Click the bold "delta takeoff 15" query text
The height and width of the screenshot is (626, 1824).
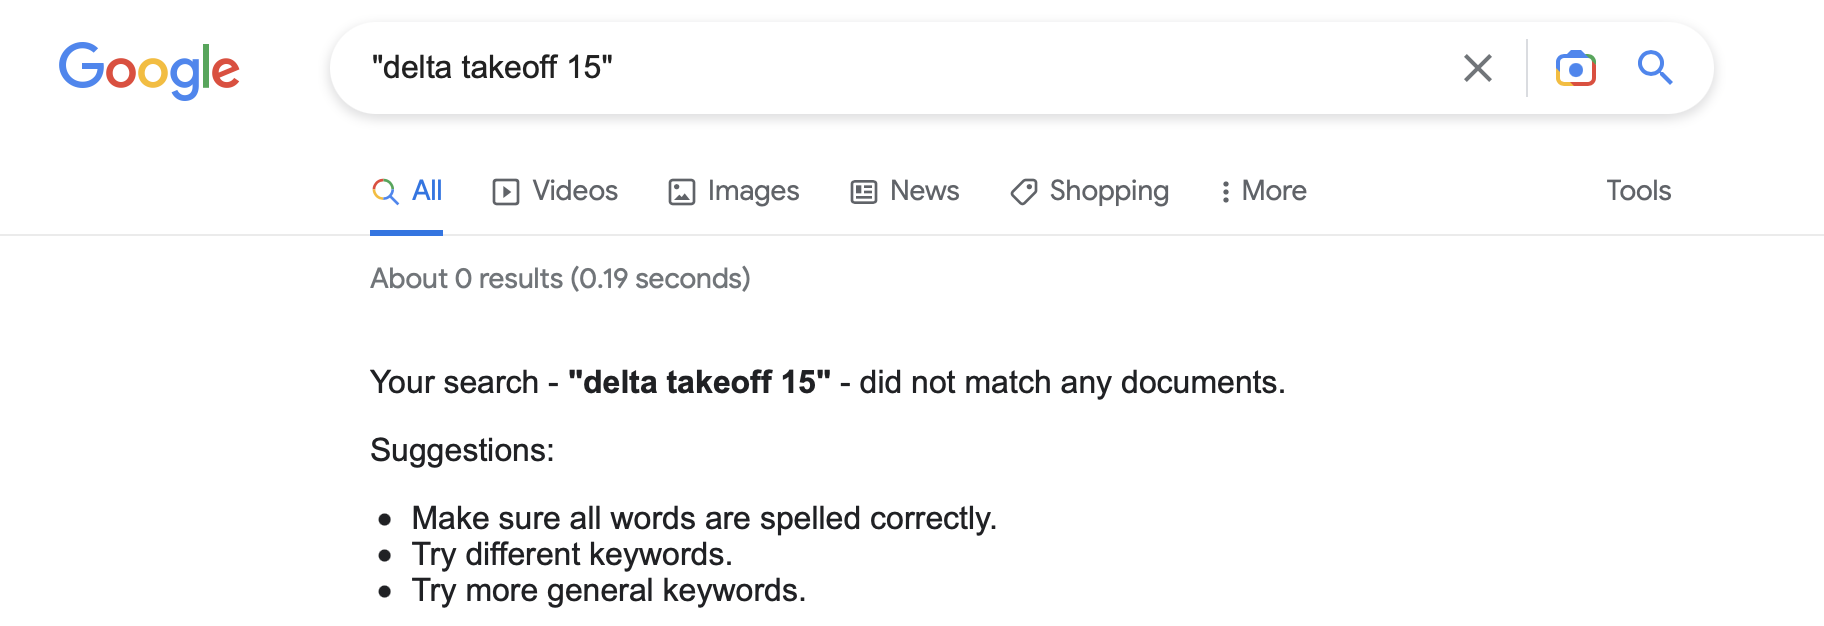[x=699, y=382]
